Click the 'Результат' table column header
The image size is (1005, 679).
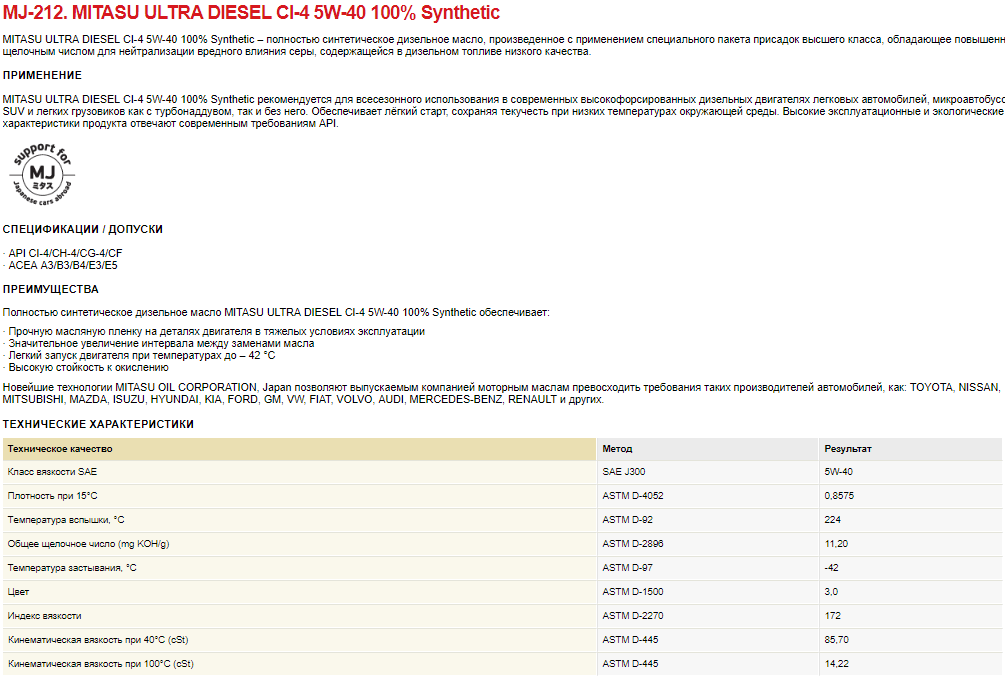point(848,449)
